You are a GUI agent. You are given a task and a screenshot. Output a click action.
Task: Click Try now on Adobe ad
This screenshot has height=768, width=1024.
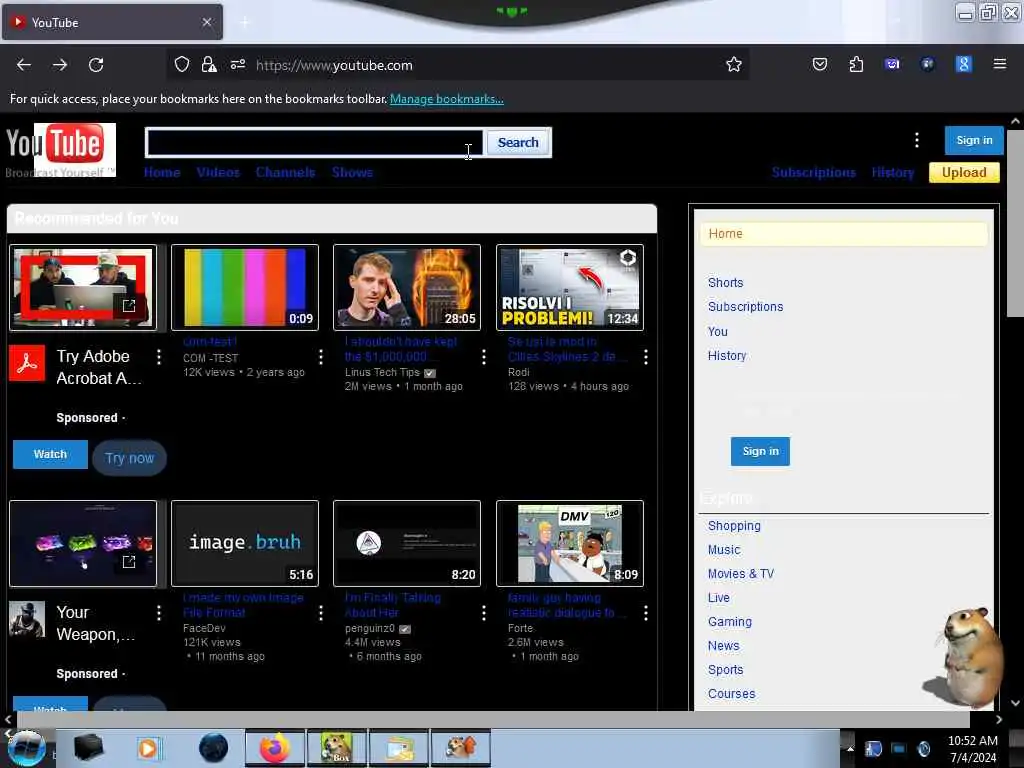tap(129, 458)
